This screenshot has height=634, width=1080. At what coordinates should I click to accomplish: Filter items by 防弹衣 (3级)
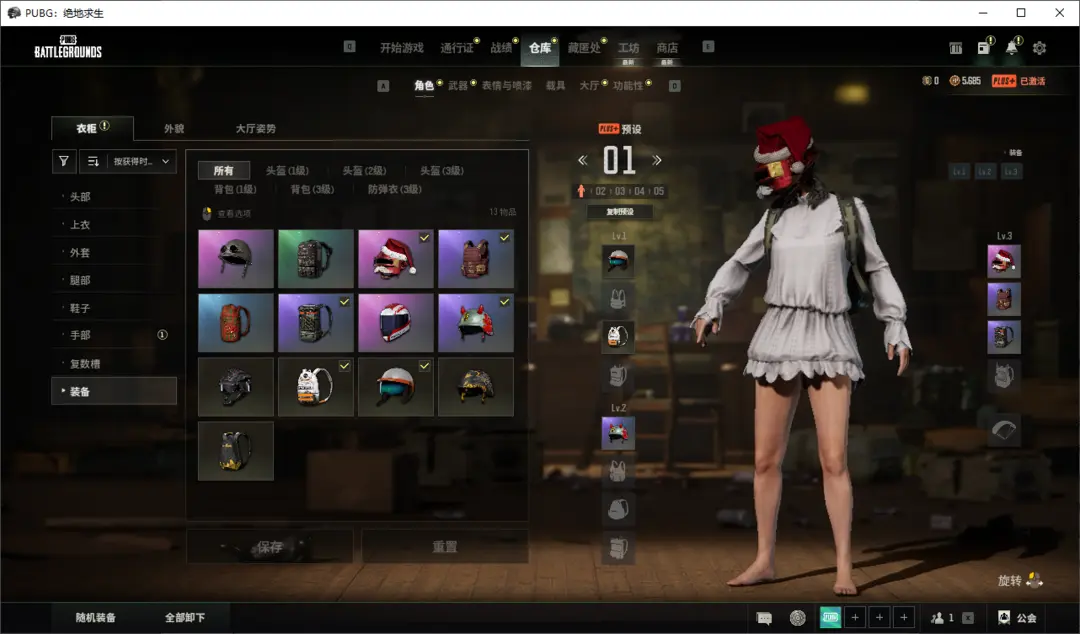click(x=395, y=189)
